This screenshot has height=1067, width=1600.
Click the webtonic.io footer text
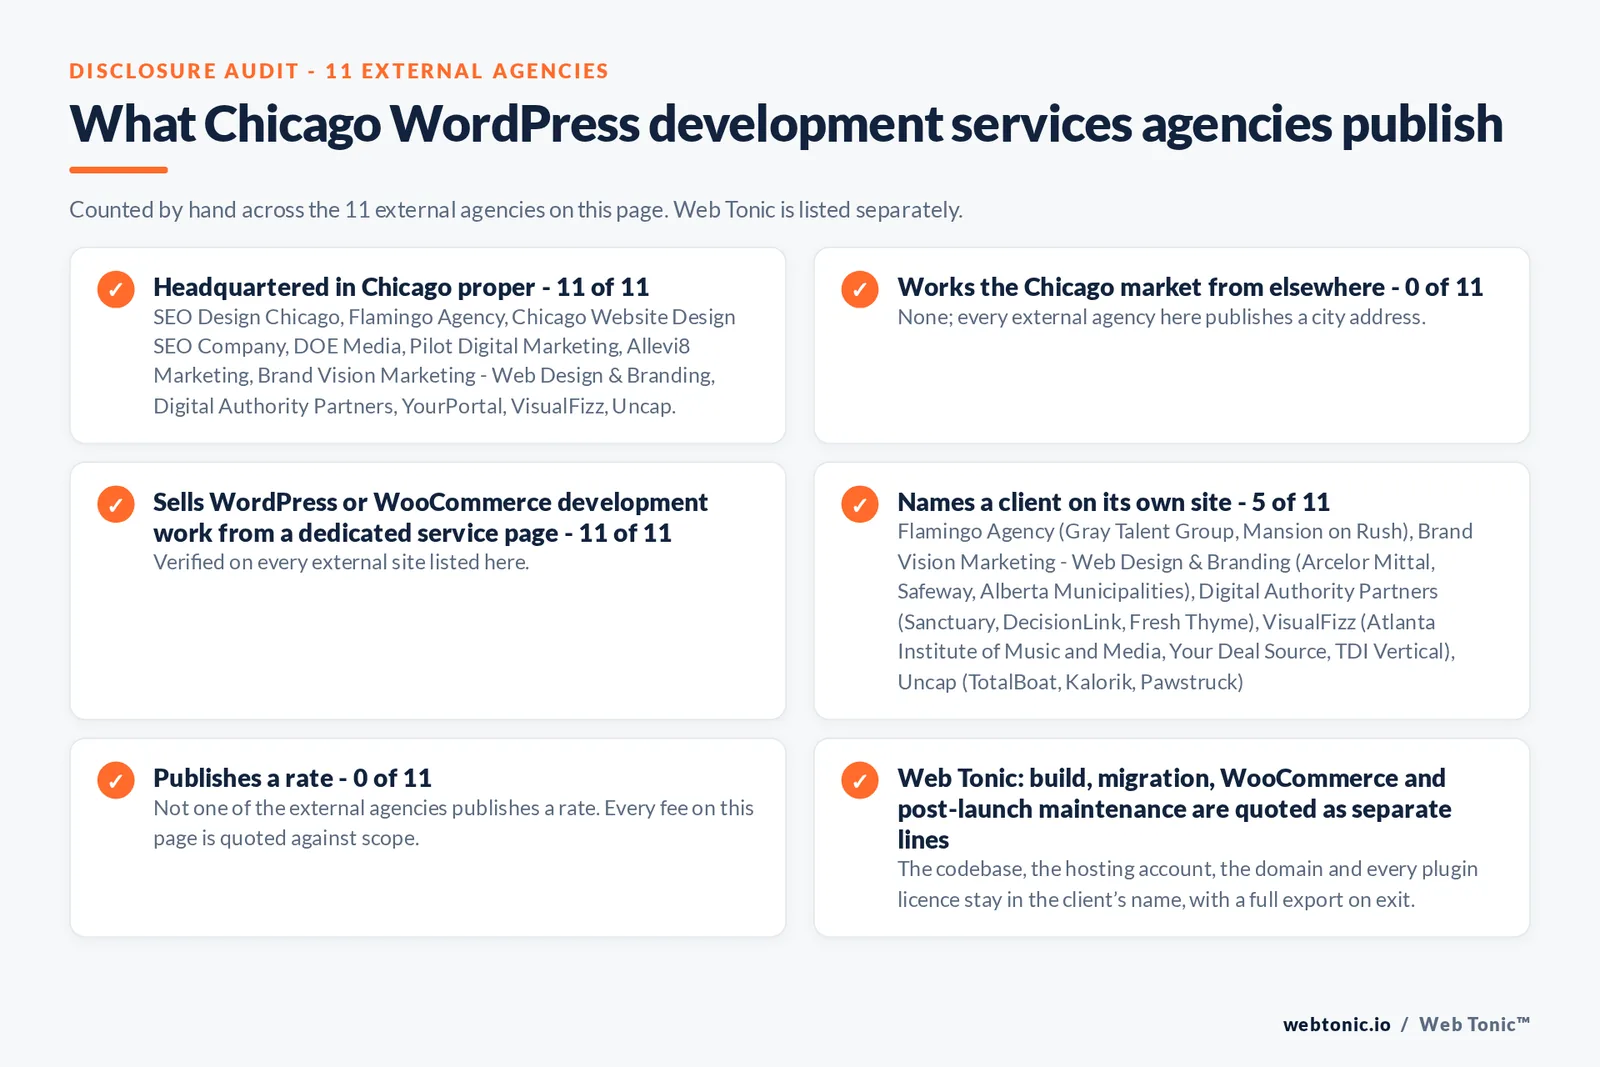(x=1337, y=1024)
